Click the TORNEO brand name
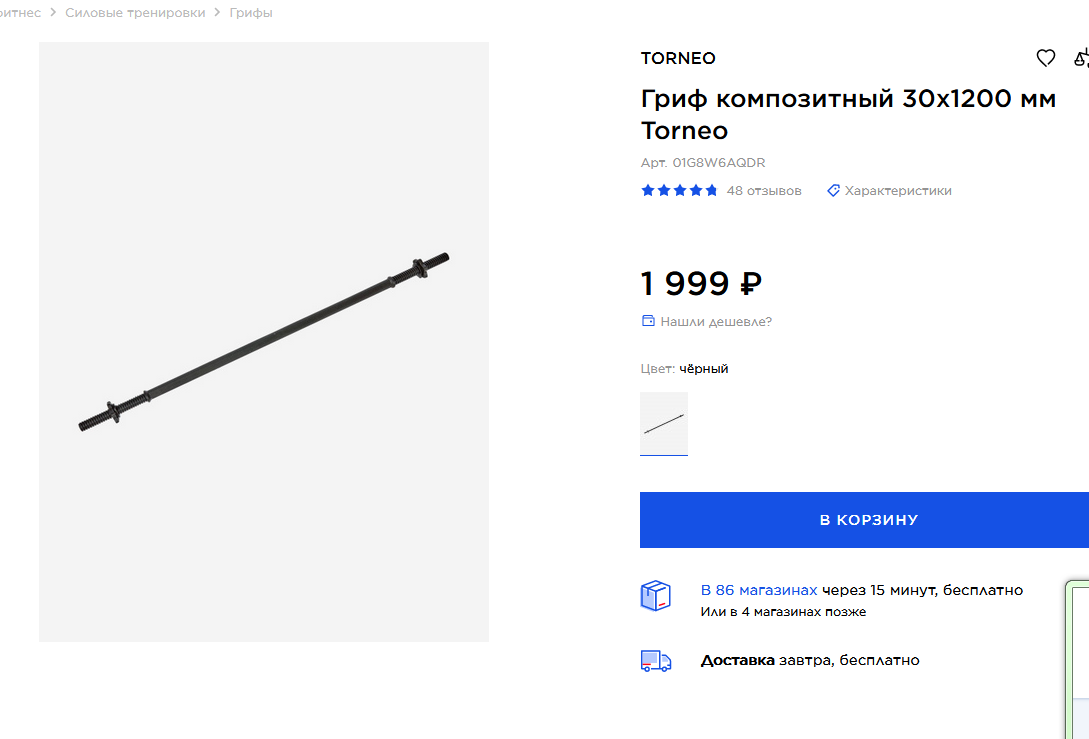Image resolution: width=1089 pixels, height=739 pixels. pos(678,58)
